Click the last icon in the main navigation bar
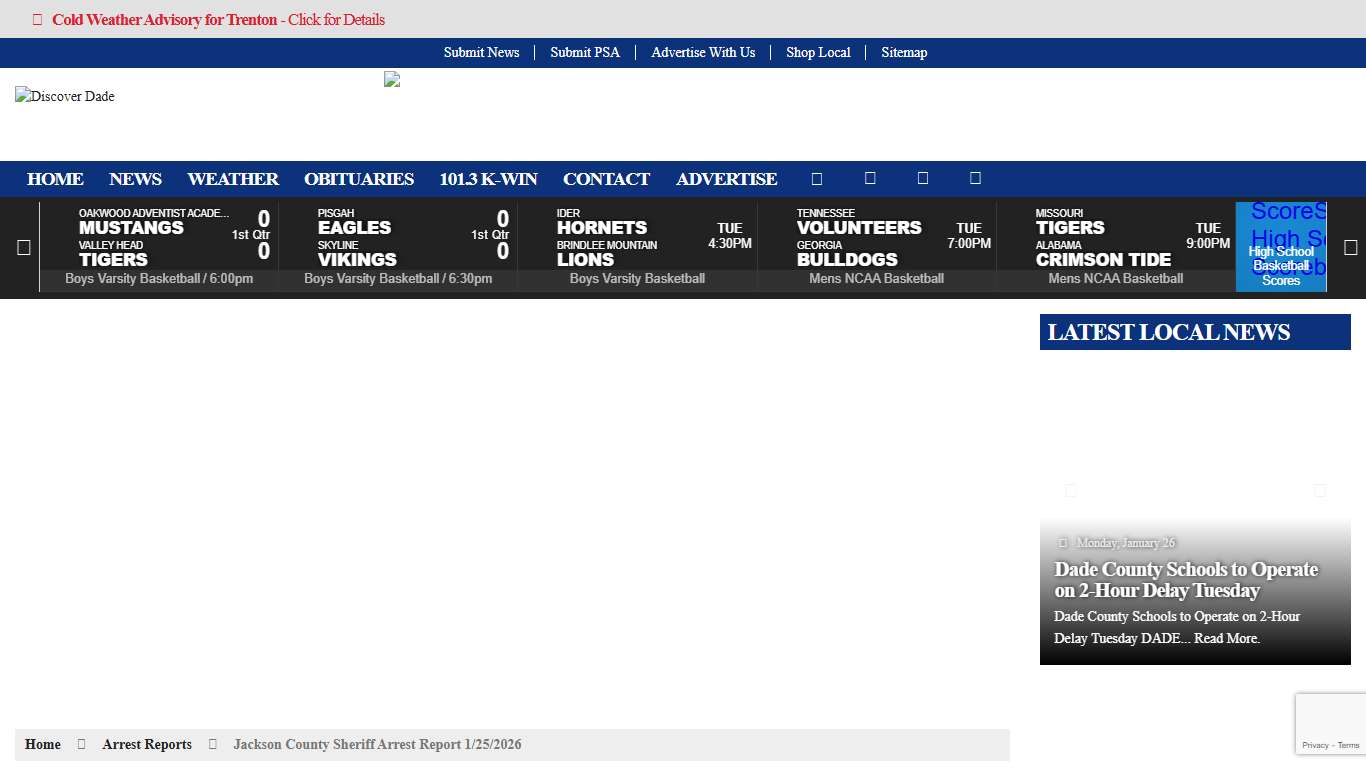The height and width of the screenshot is (768, 1366). pos(975,179)
